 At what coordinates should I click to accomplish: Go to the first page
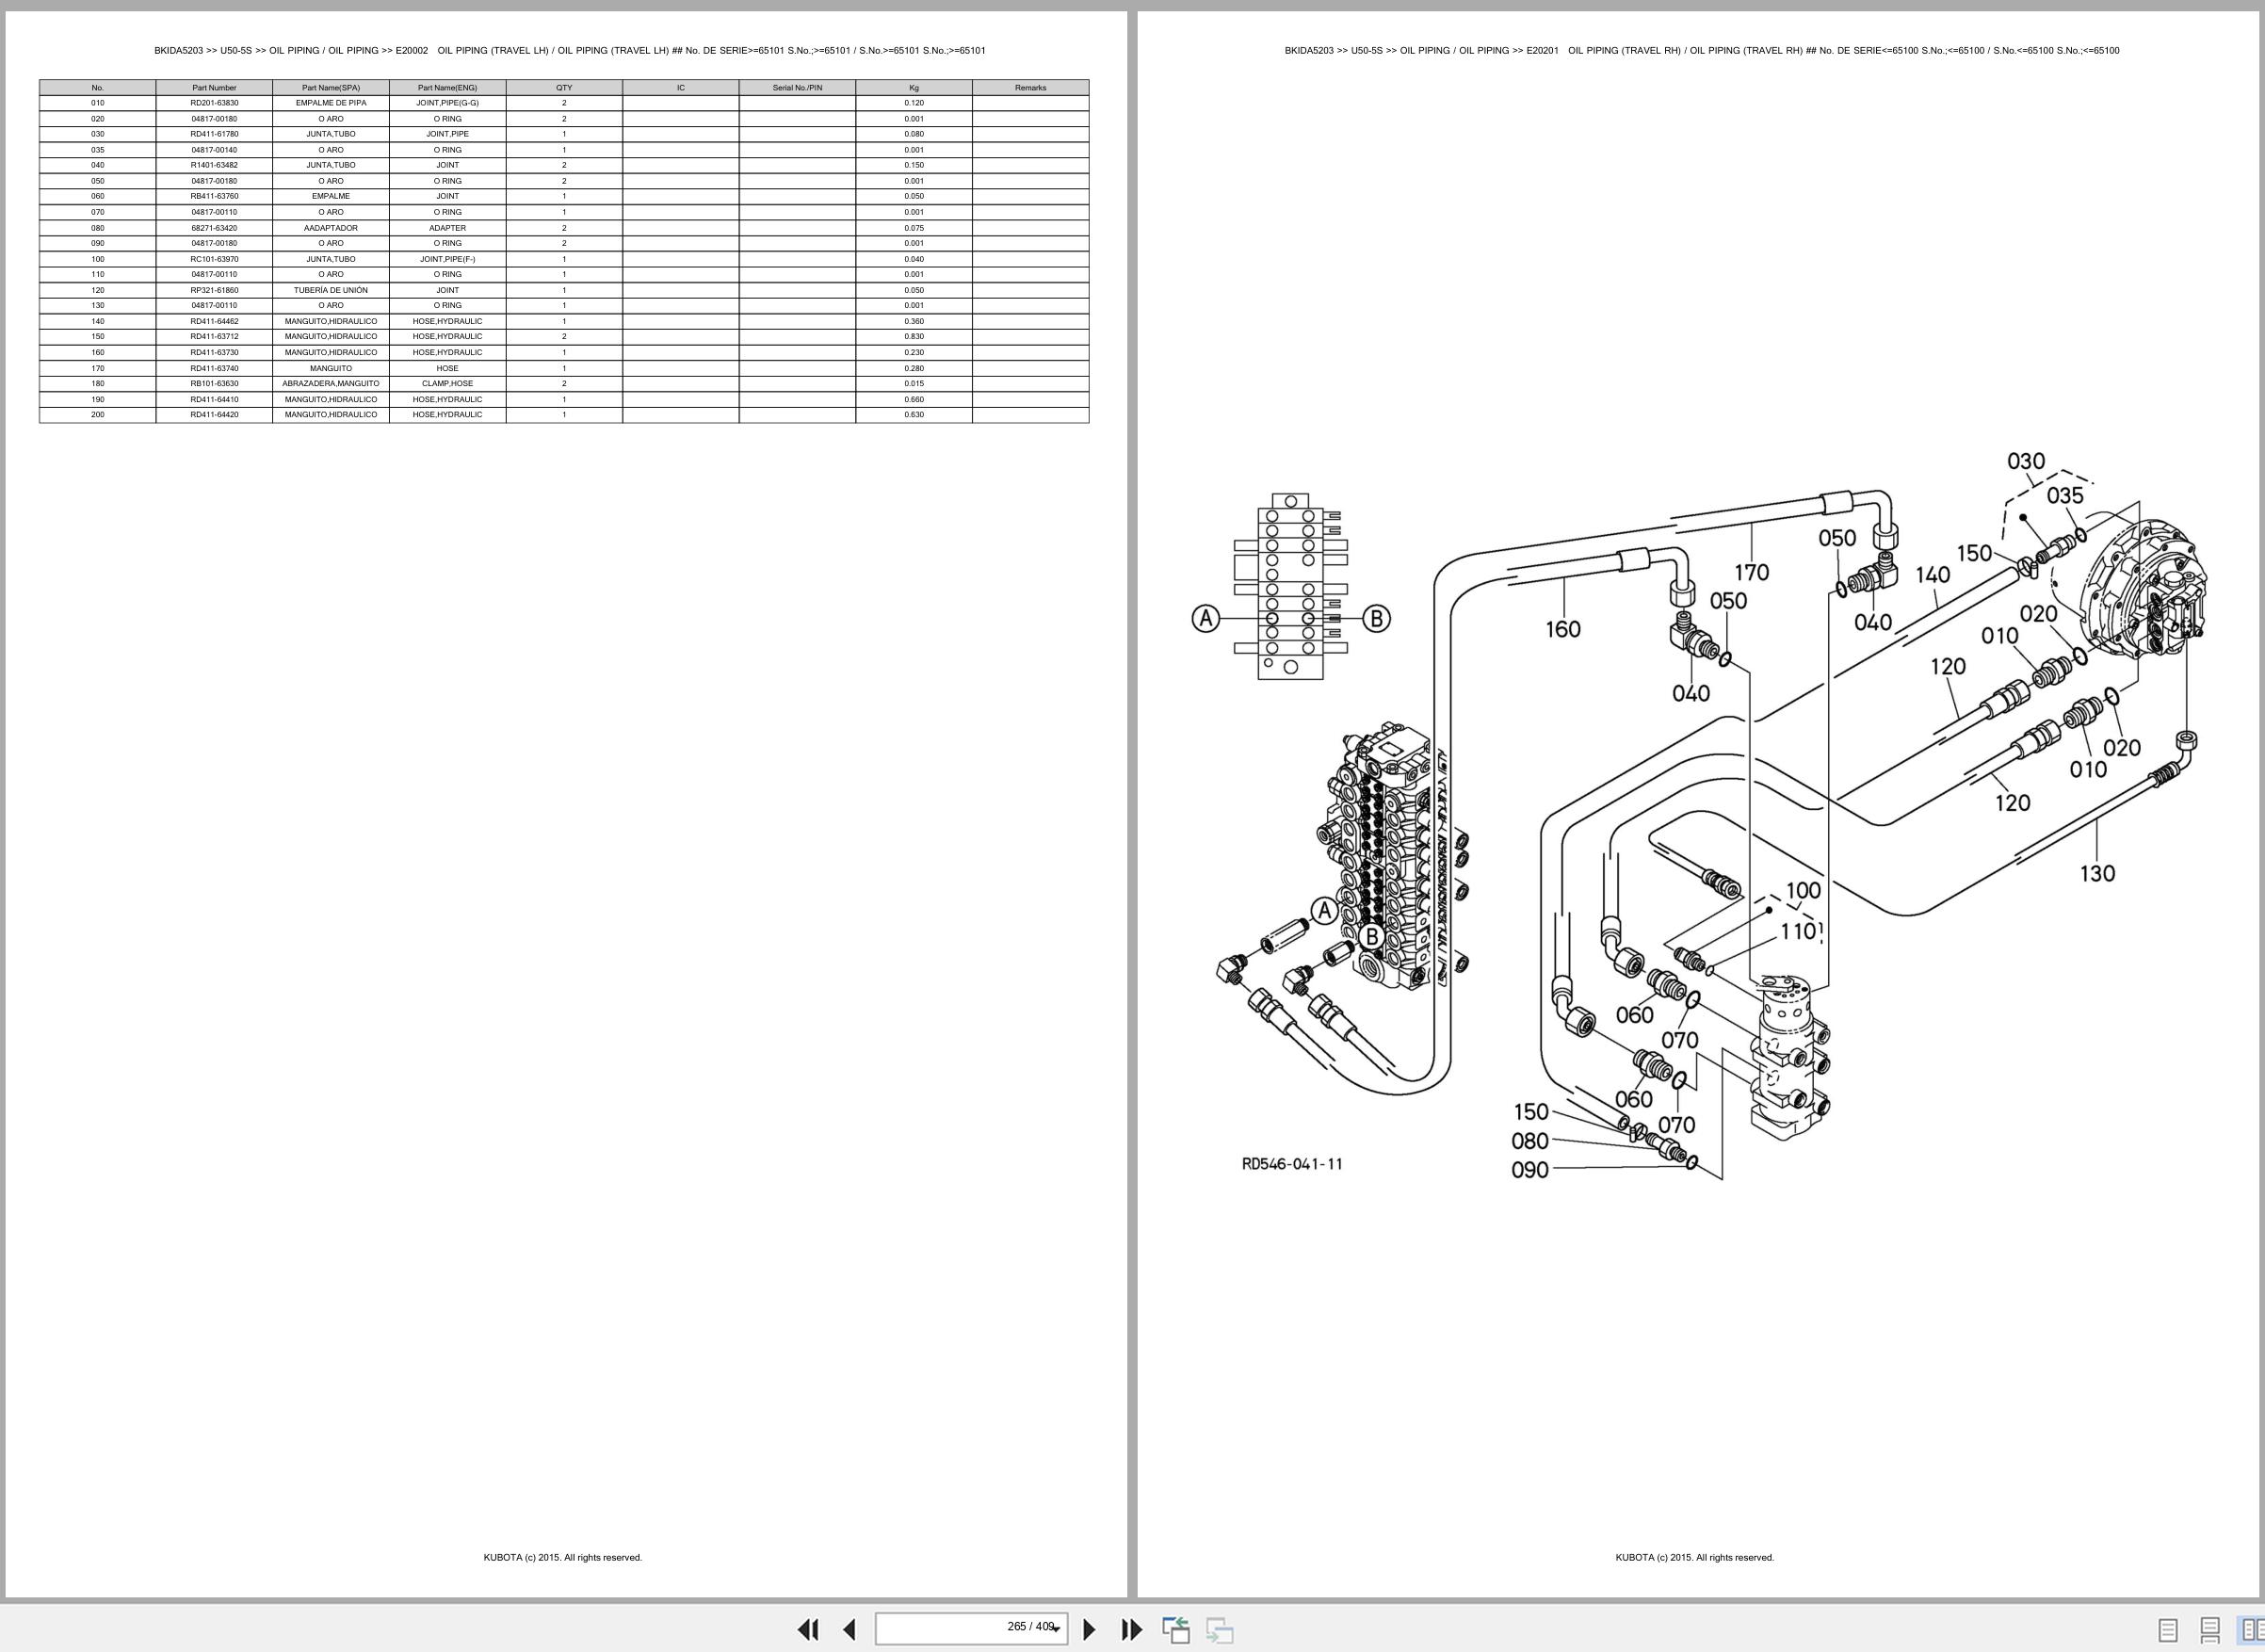point(808,1629)
